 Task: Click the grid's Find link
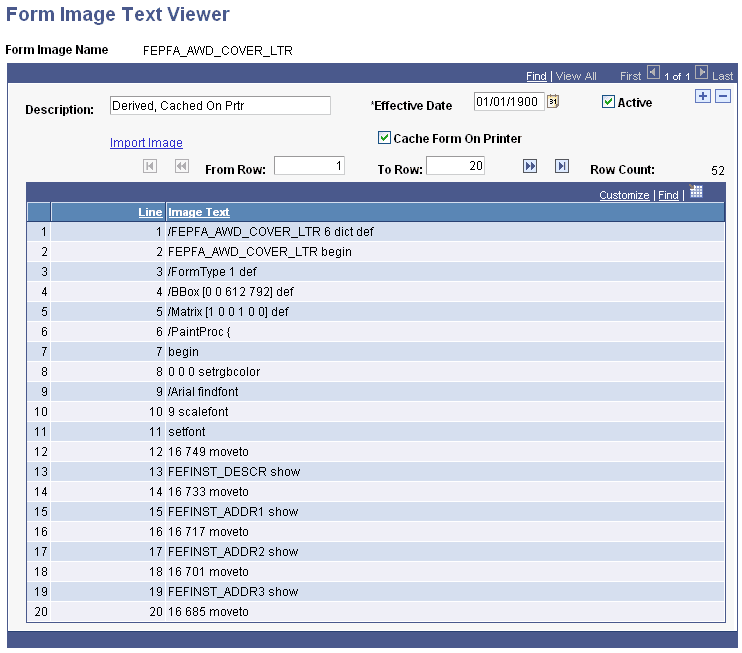tap(668, 195)
